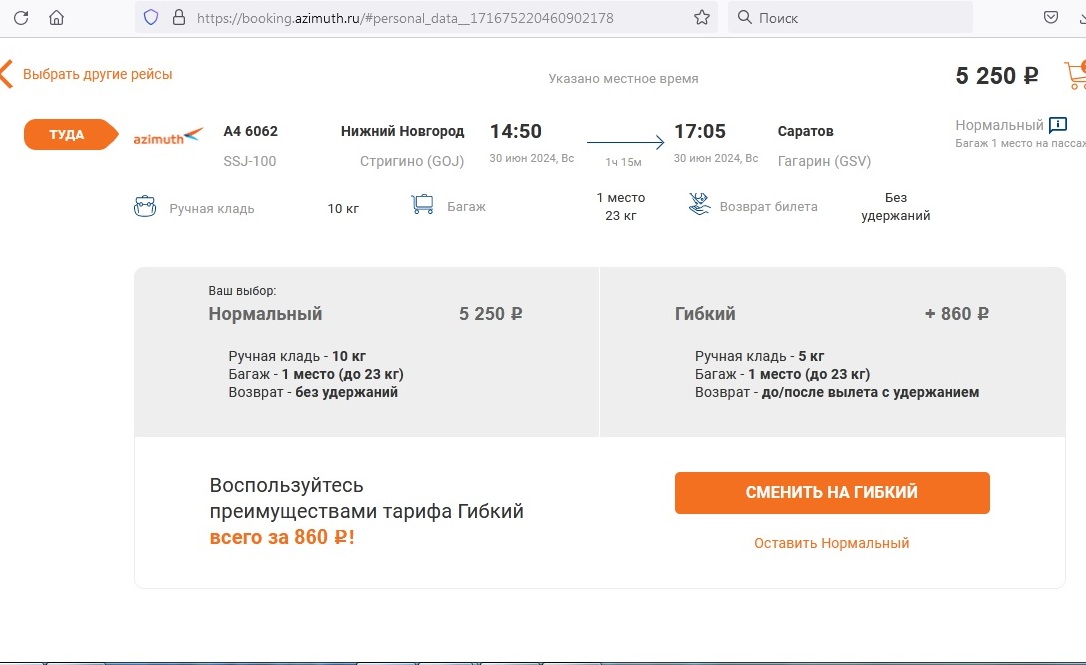
Task: Go back via Выбрать другие рейсы
Action: [97, 74]
